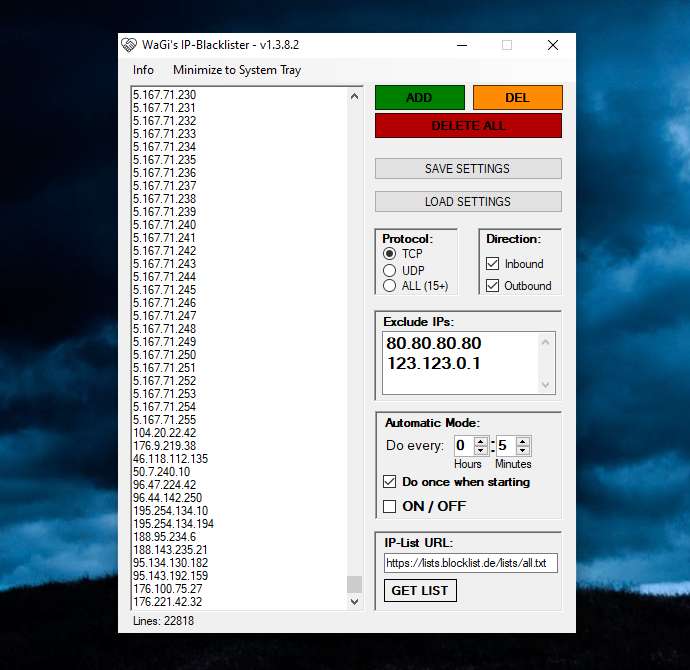This screenshot has width=690, height=670.
Task: Disable Do once when starting checkbox
Action: [x=390, y=482]
